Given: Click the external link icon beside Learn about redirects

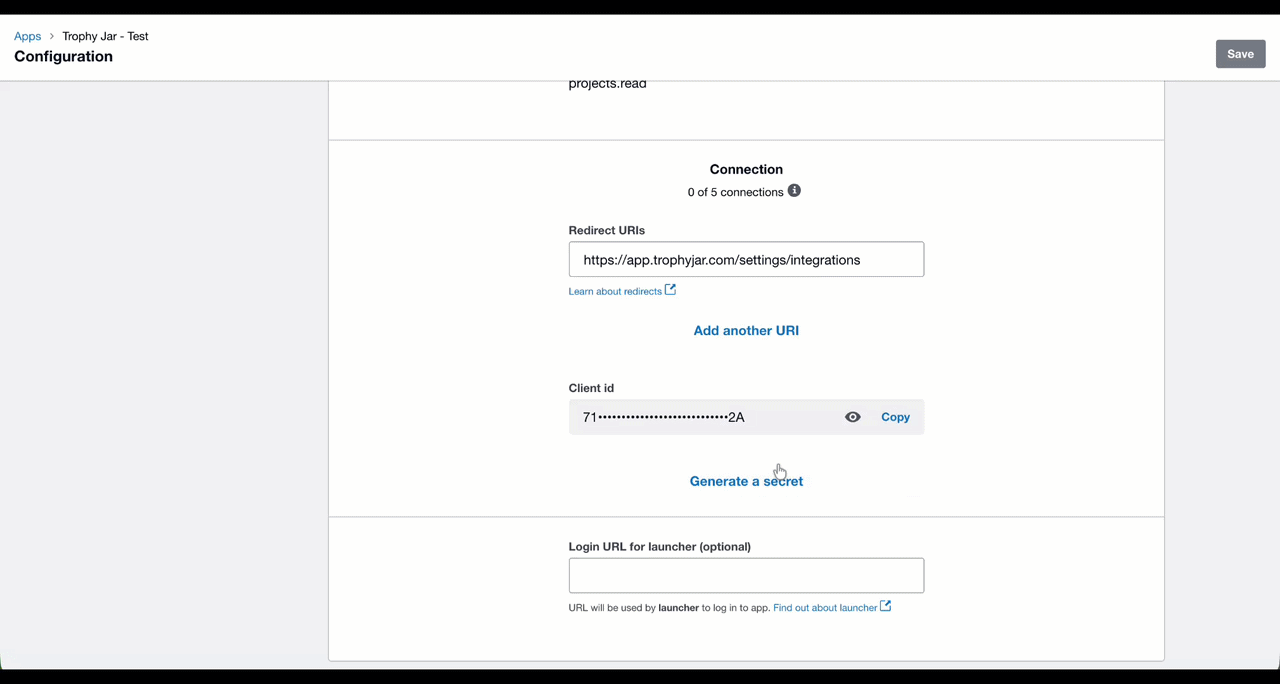Looking at the screenshot, I should coord(671,290).
